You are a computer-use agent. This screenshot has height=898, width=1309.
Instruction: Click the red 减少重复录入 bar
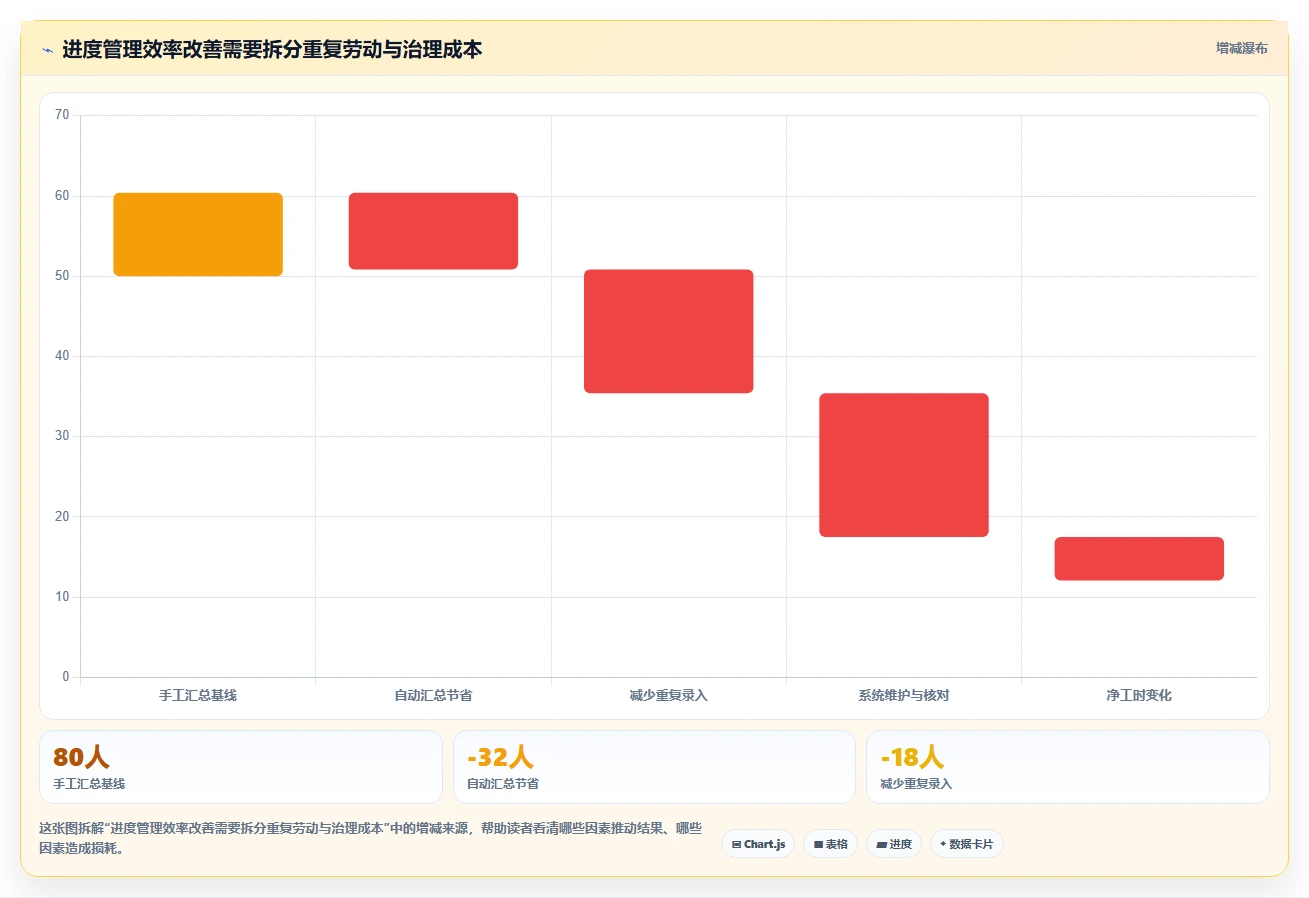[x=668, y=331]
